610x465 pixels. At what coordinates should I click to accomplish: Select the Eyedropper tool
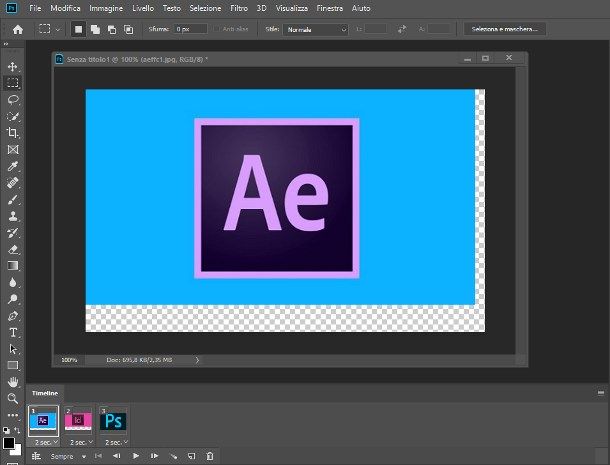12,166
